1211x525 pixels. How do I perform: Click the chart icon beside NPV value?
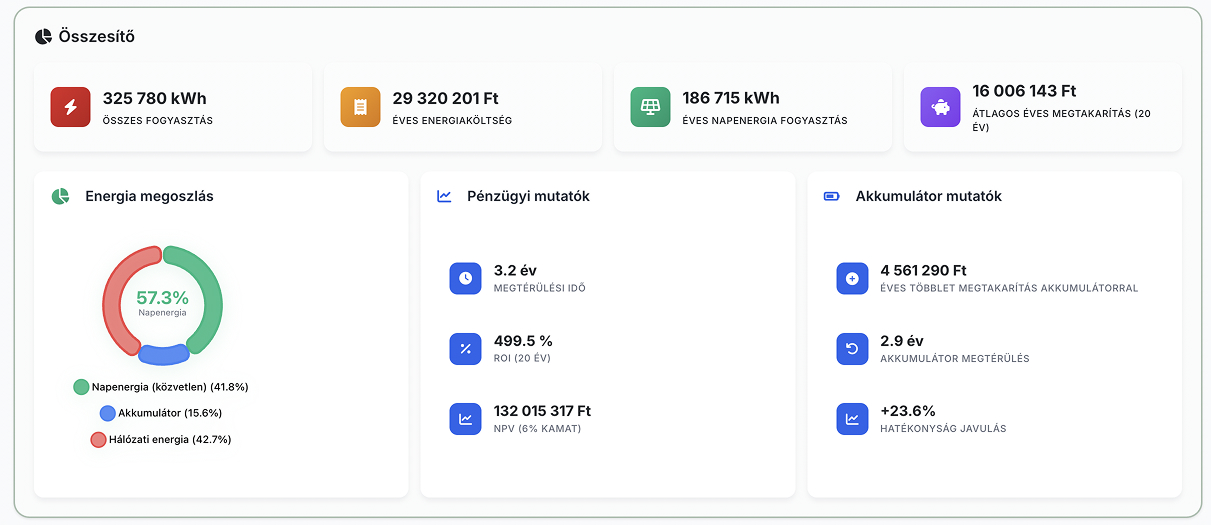tap(465, 419)
